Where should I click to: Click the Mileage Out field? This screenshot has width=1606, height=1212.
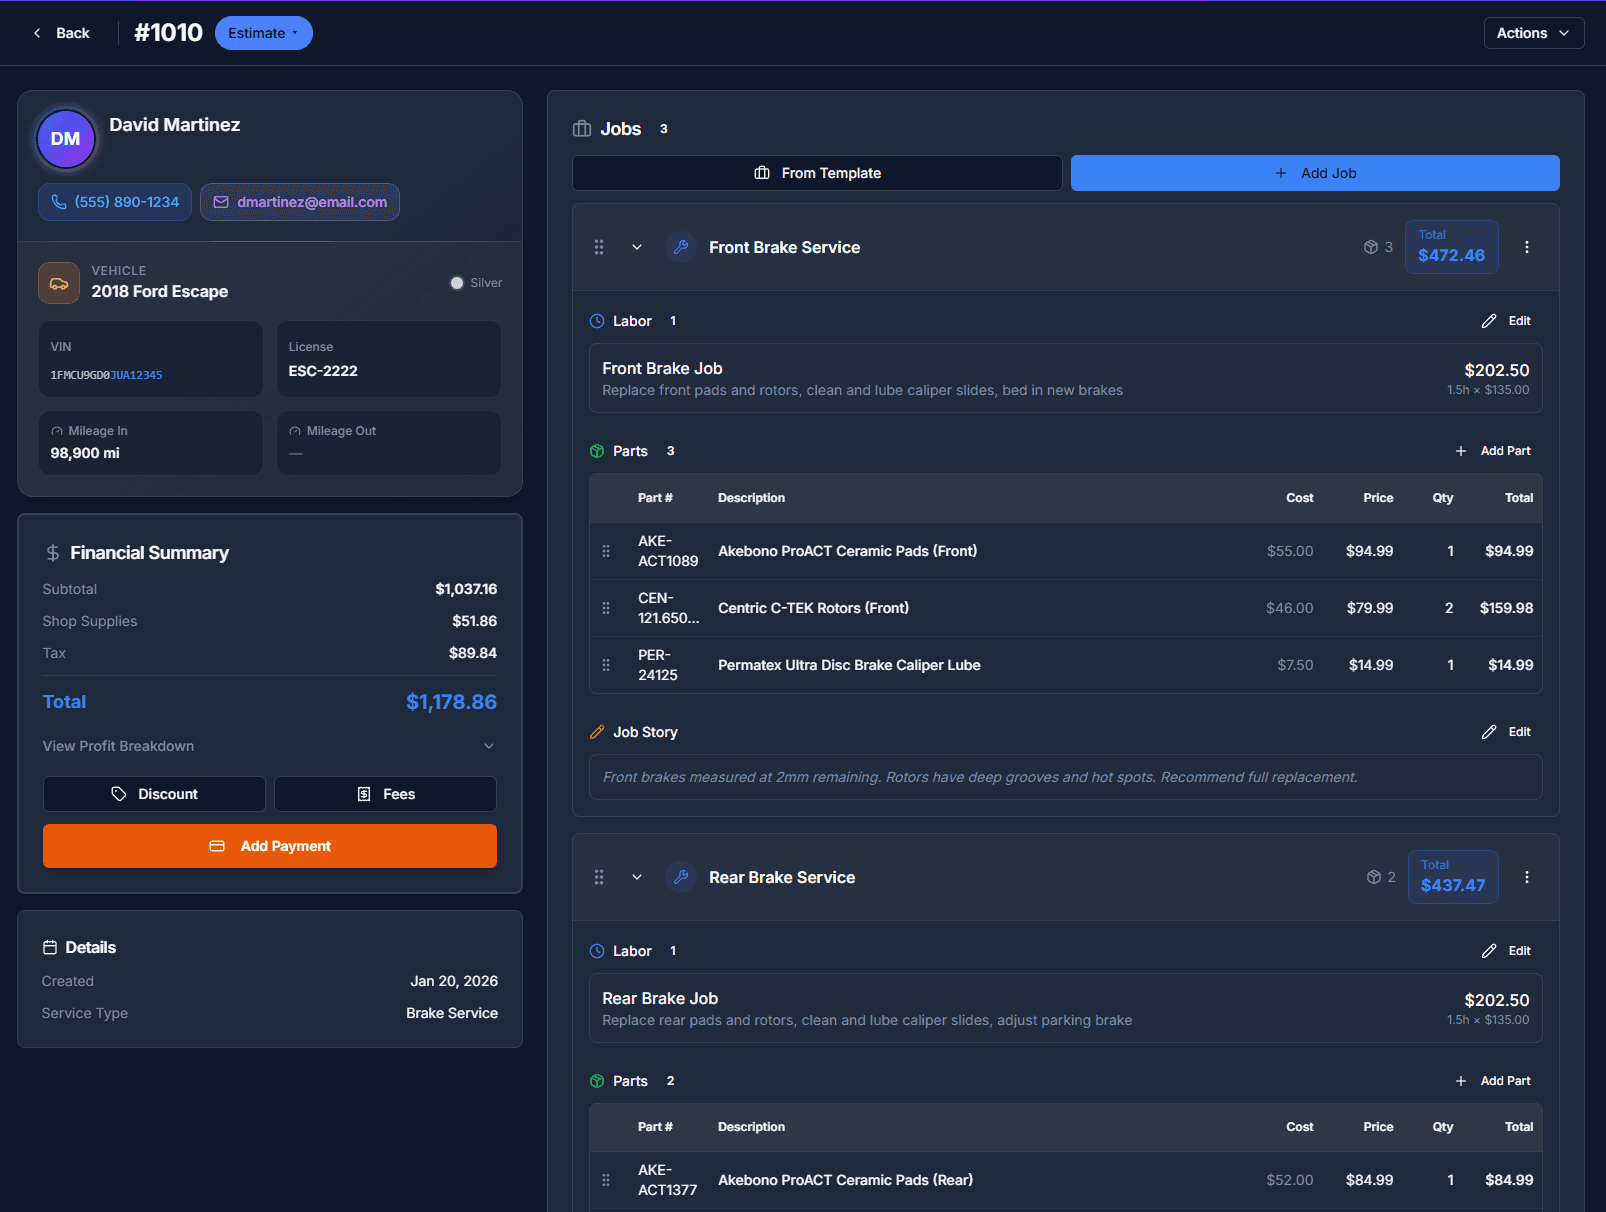click(388, 443)
